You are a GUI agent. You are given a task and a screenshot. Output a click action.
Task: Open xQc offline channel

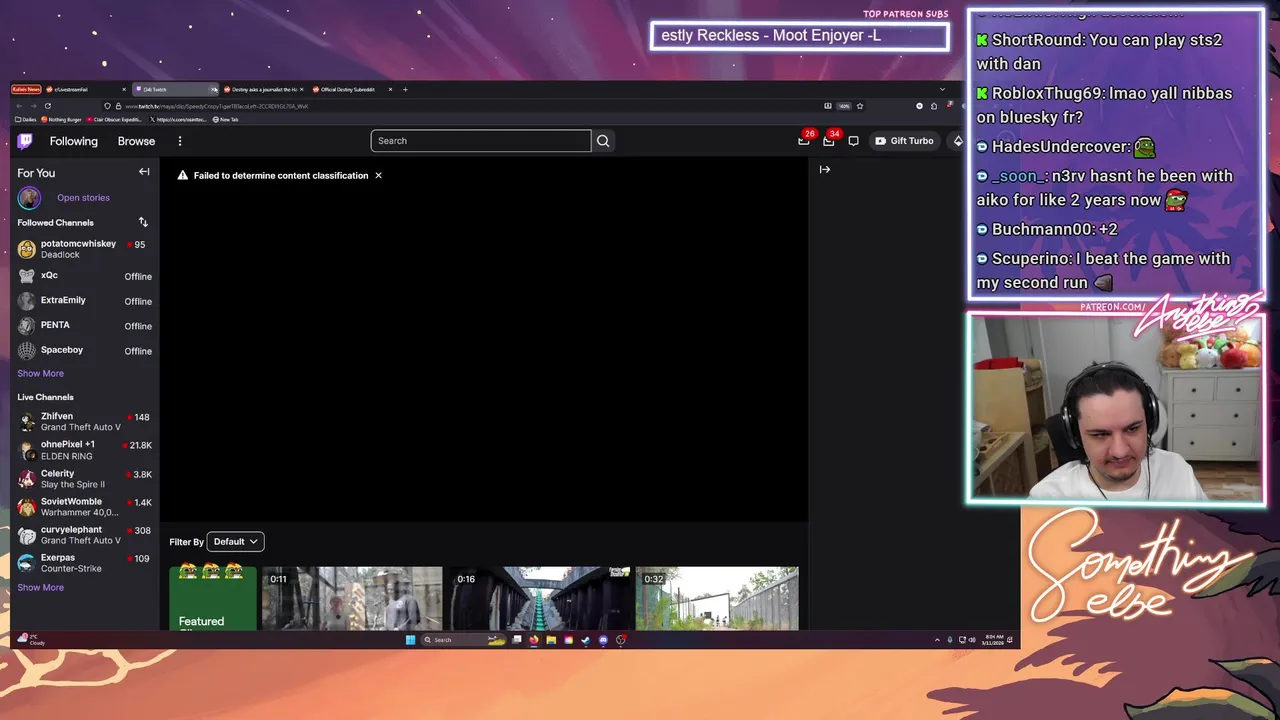pyautogui.click(x=85, y=275)
